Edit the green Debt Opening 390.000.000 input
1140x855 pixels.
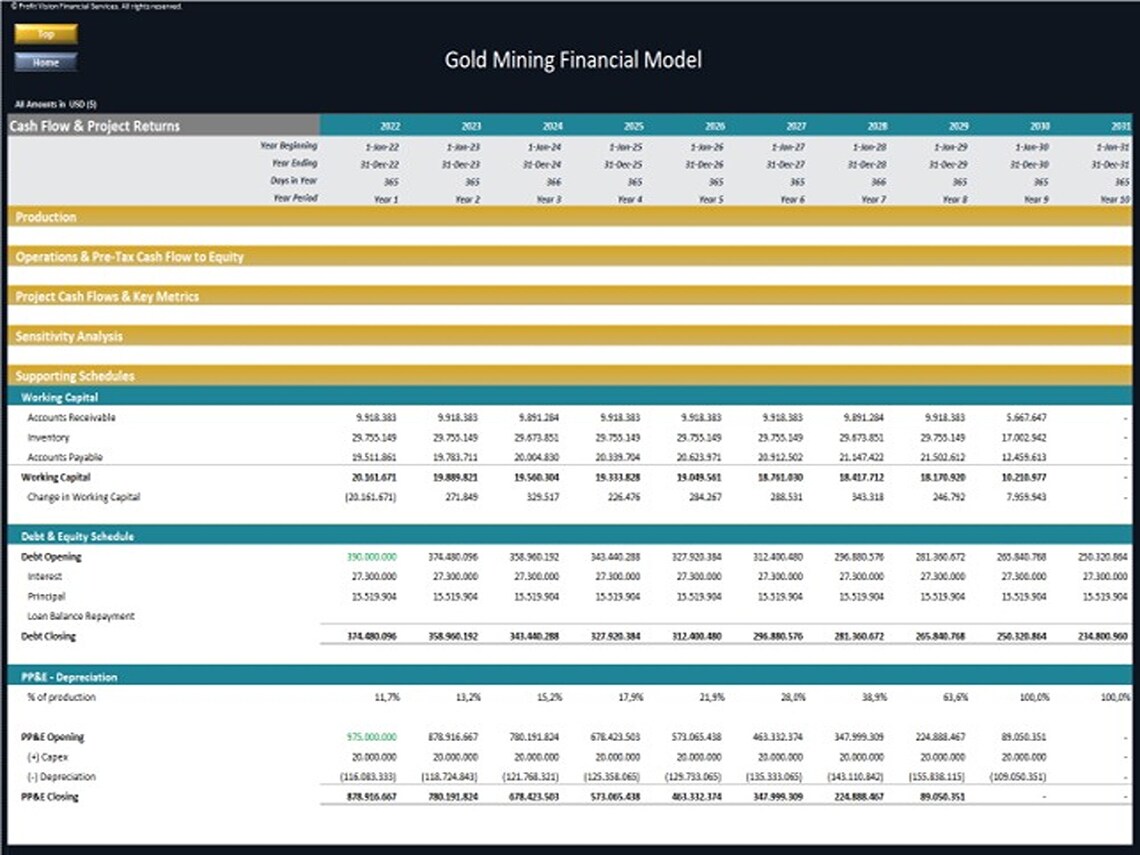click(372, 557)
